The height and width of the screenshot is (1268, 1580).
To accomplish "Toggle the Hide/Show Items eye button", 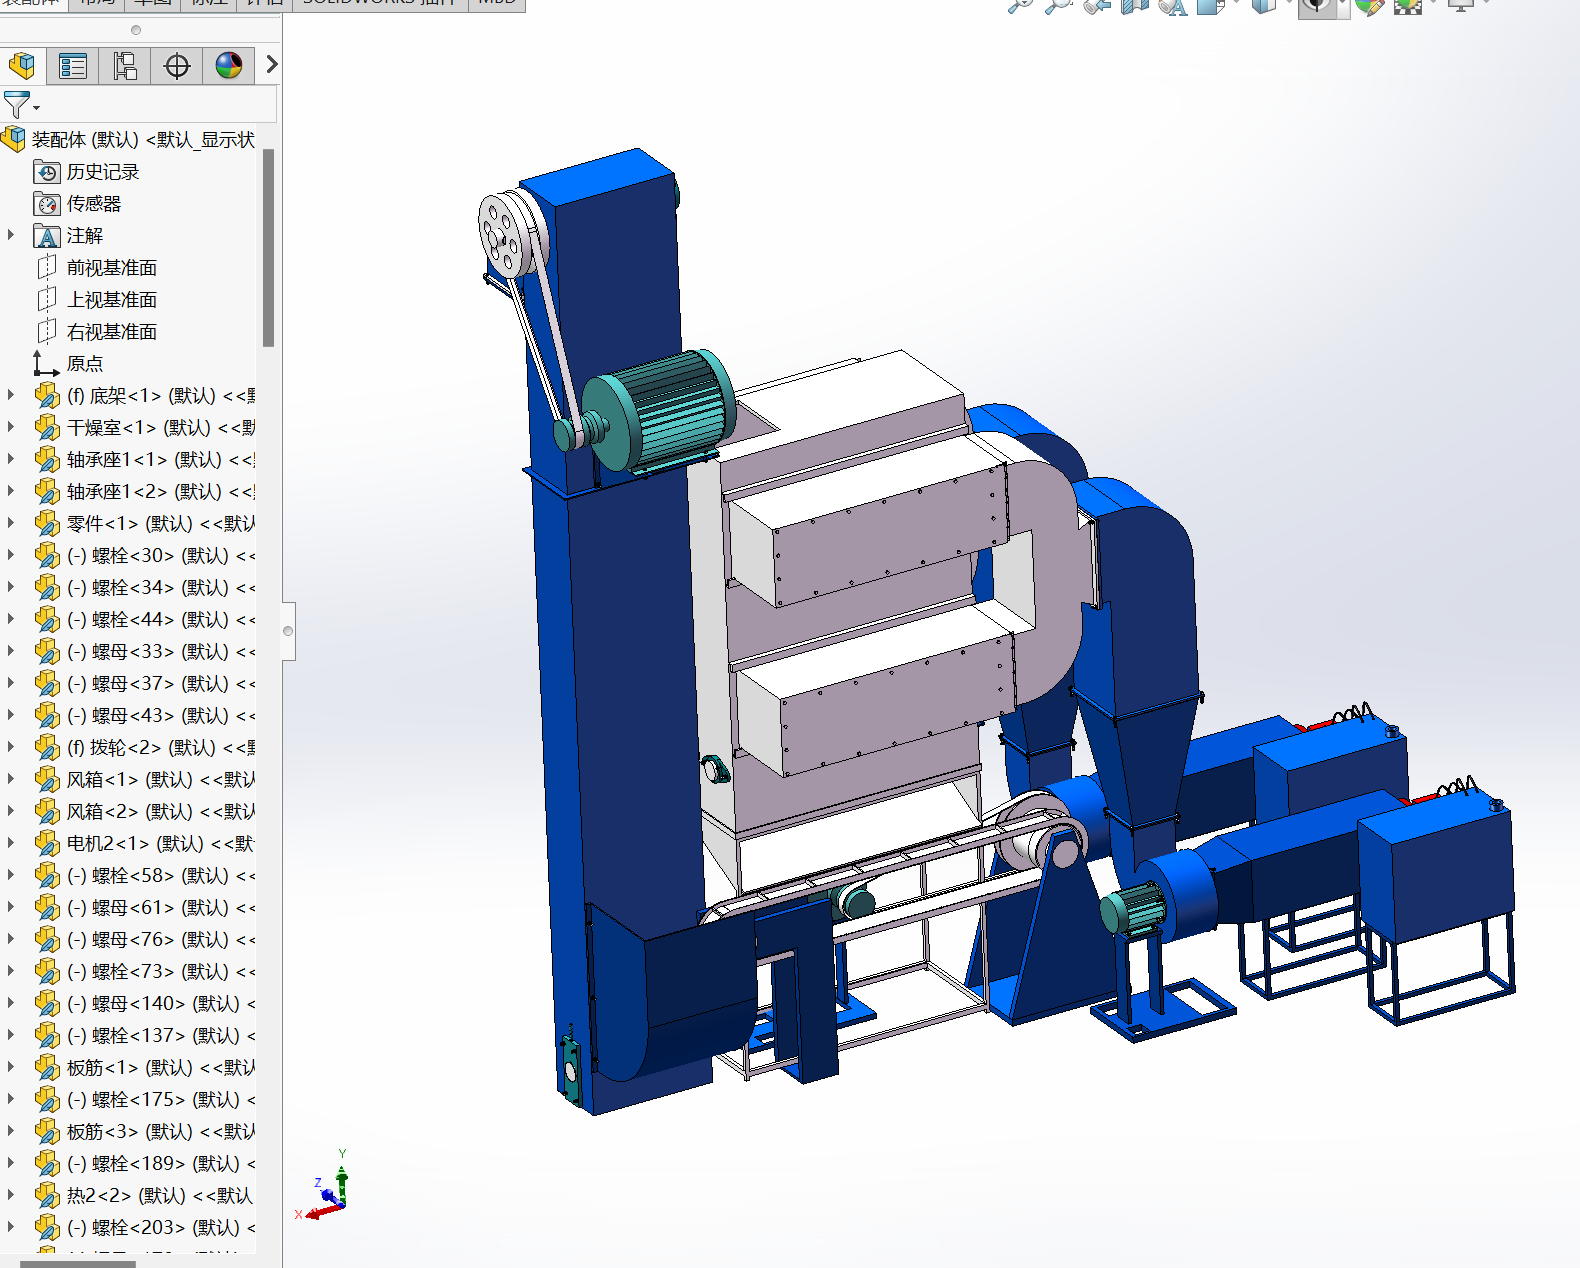I will [x=1317, y=6].
